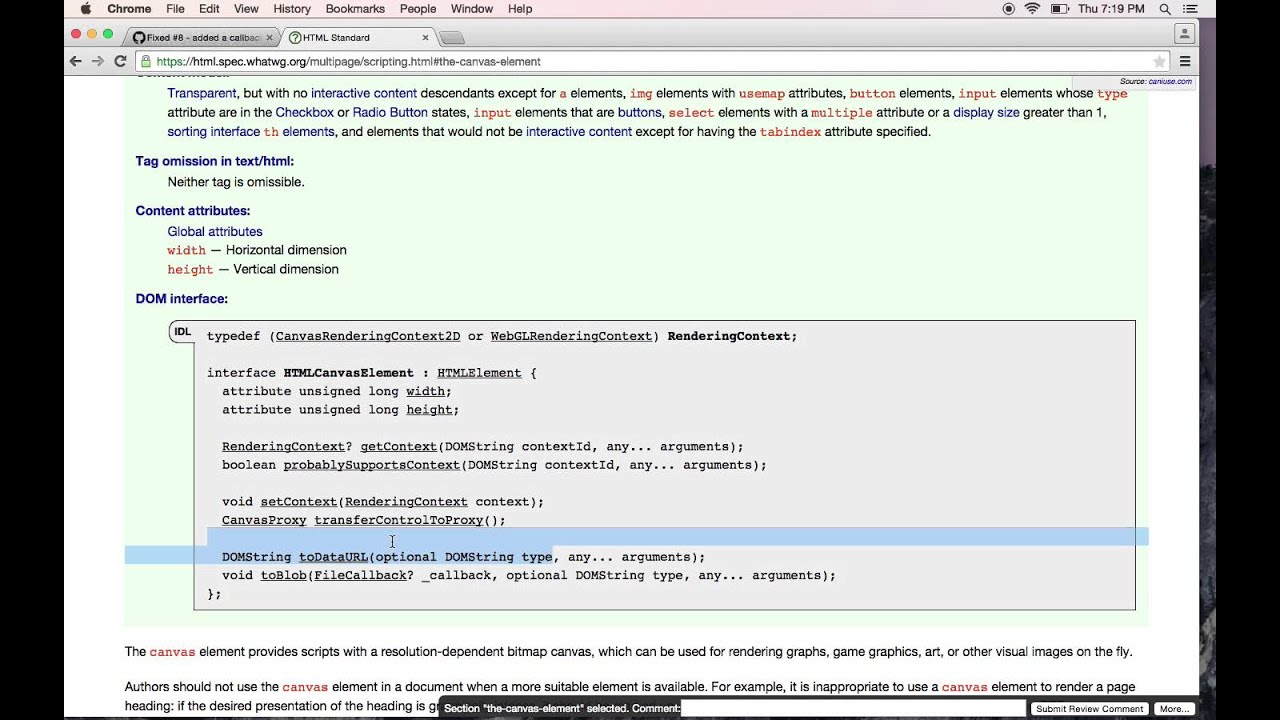
Task: Click the Chrome profile avatar button
Action: [x=1185, y=33]
